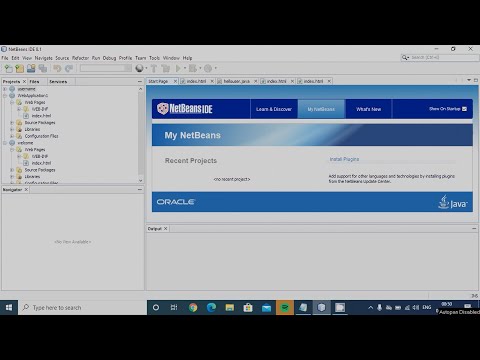The width and height of the screenshot is (480, 360).
Task: Click the Undo toolbar icon
Action: click(57, 69)
